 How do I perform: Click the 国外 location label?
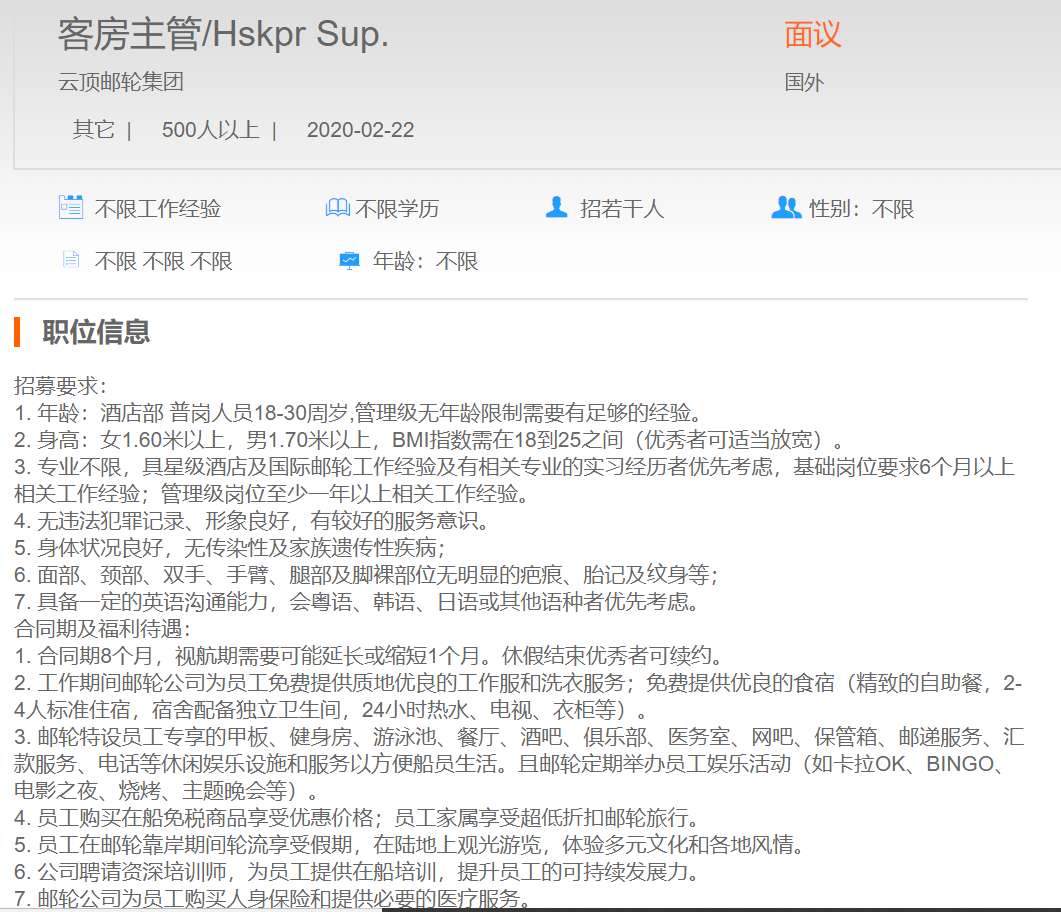point(804,82)
